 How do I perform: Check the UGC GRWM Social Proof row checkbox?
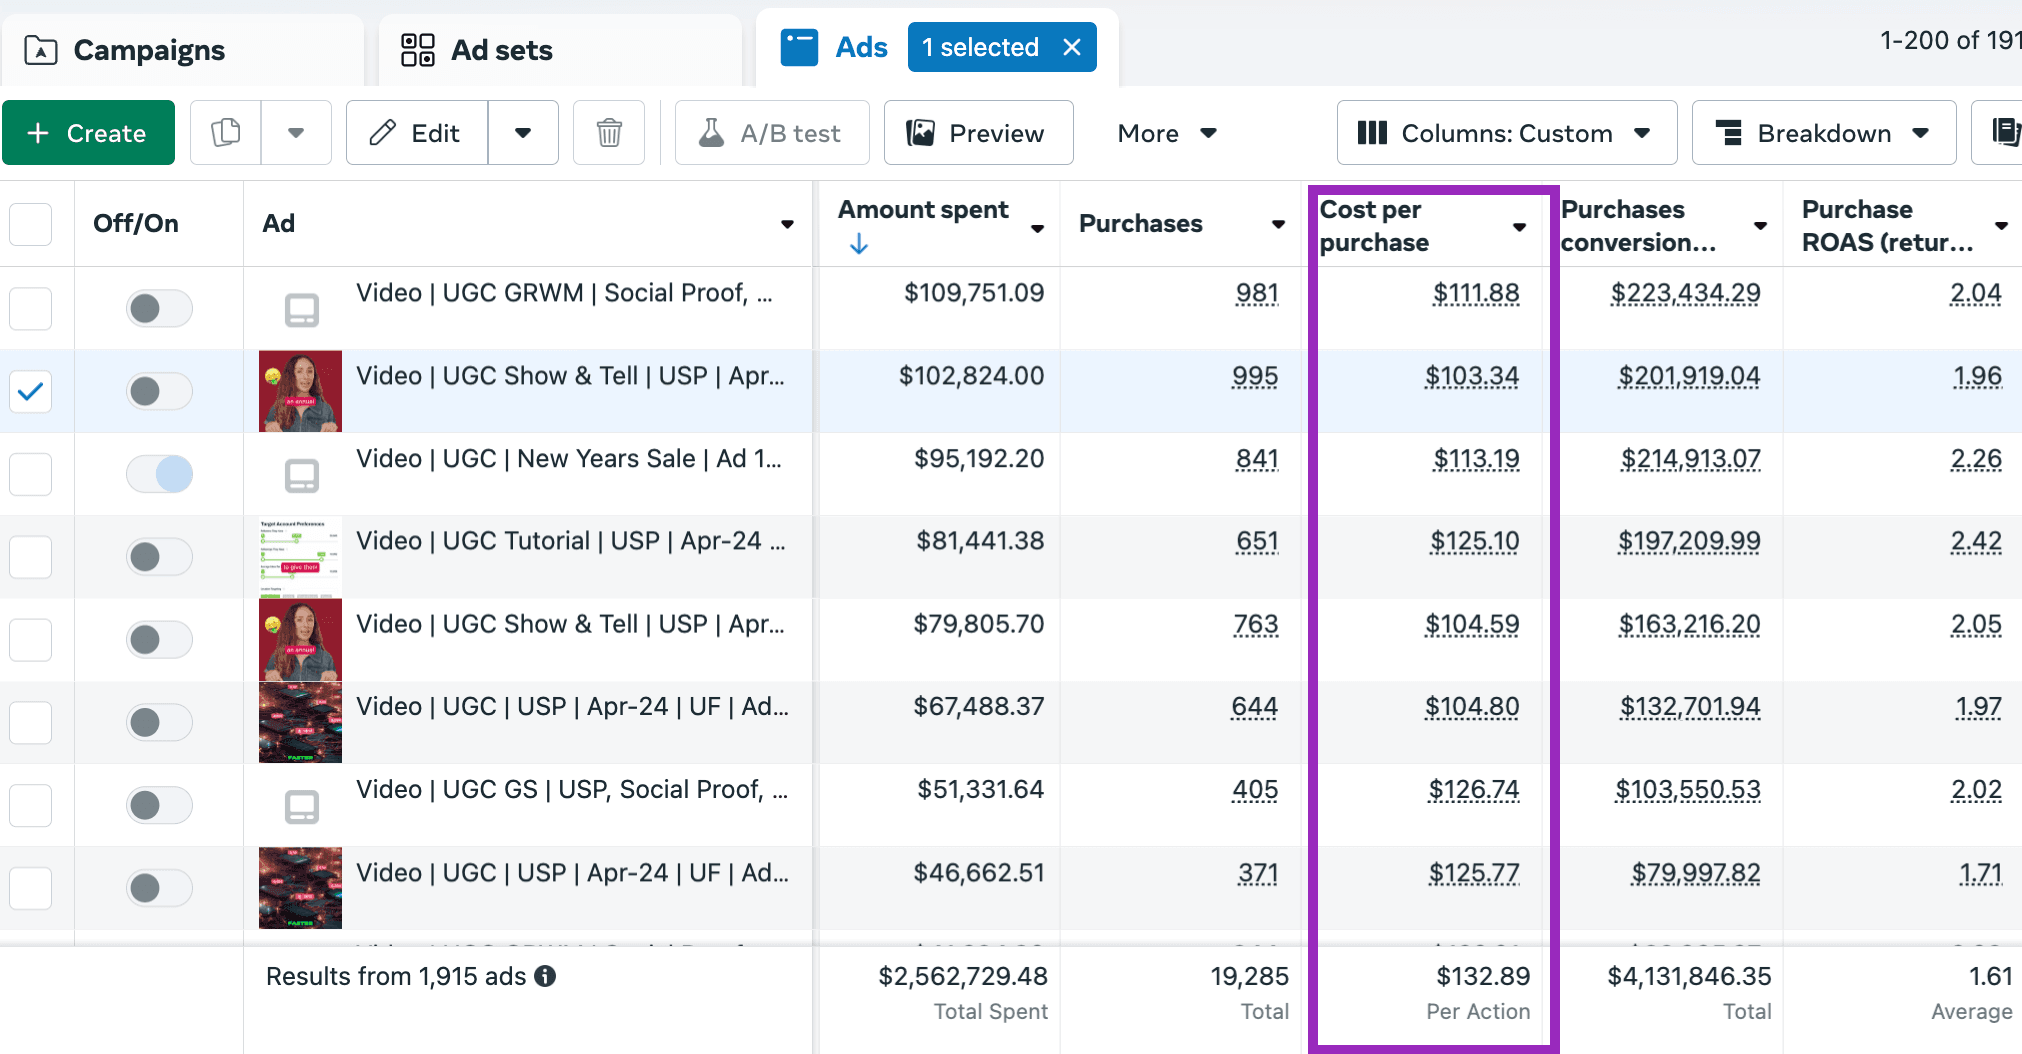31,309
